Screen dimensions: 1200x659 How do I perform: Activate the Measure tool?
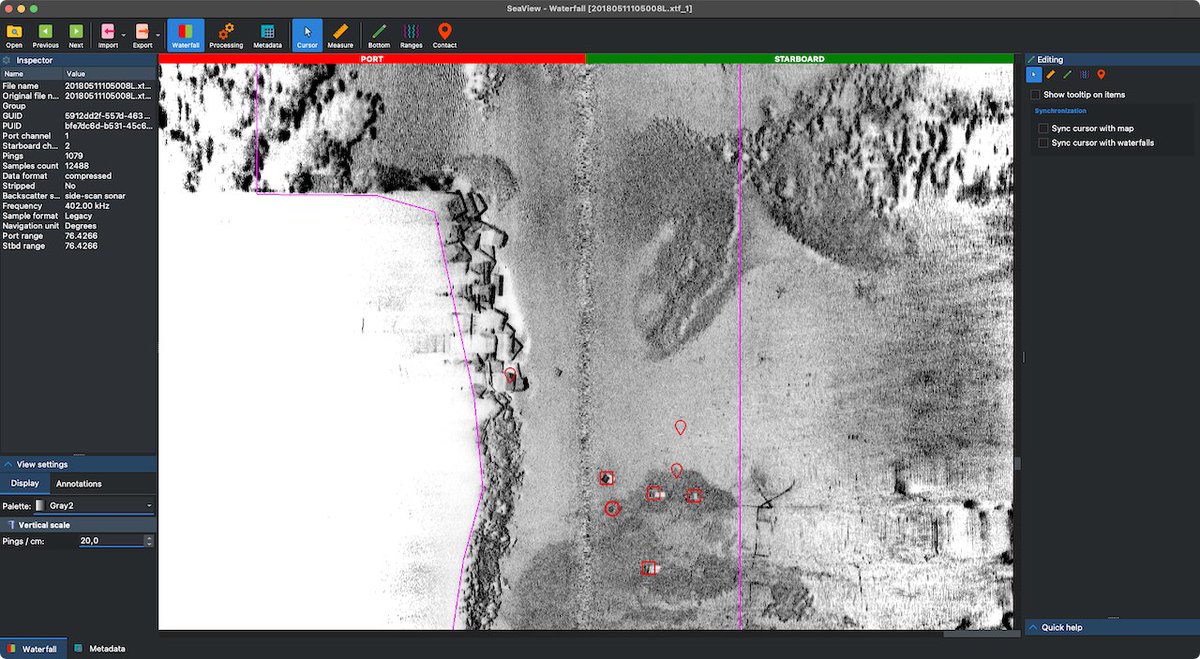(x=340, y=32)
